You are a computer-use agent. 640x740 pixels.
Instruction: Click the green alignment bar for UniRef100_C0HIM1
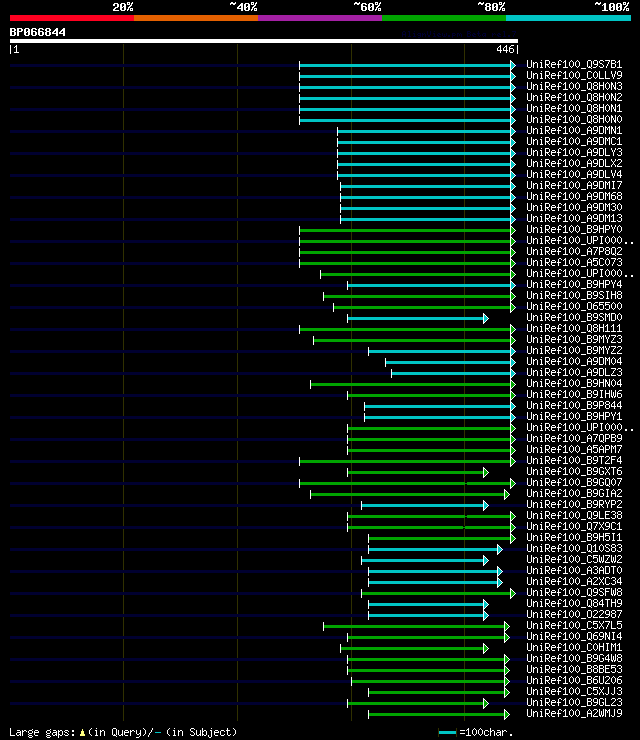point(414,649)
